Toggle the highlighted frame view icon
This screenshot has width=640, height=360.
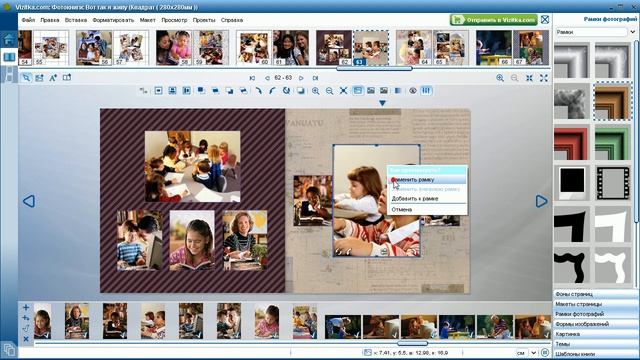[358, 91]
